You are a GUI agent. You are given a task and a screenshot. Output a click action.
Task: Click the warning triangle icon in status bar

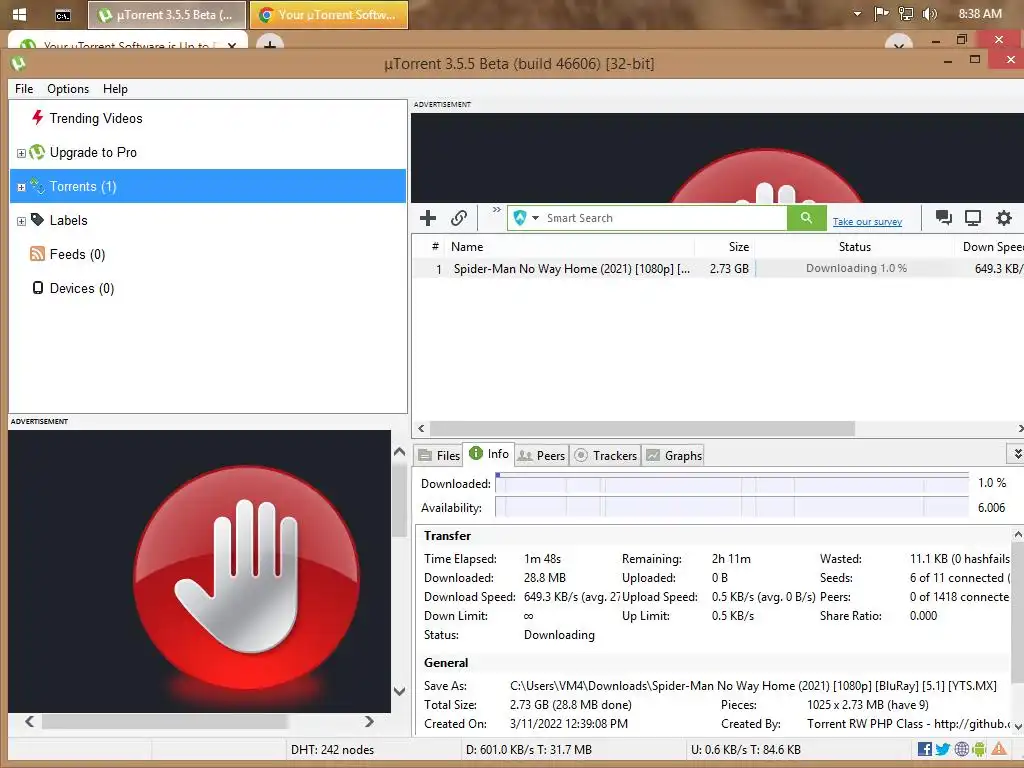[x=999, y=748]
